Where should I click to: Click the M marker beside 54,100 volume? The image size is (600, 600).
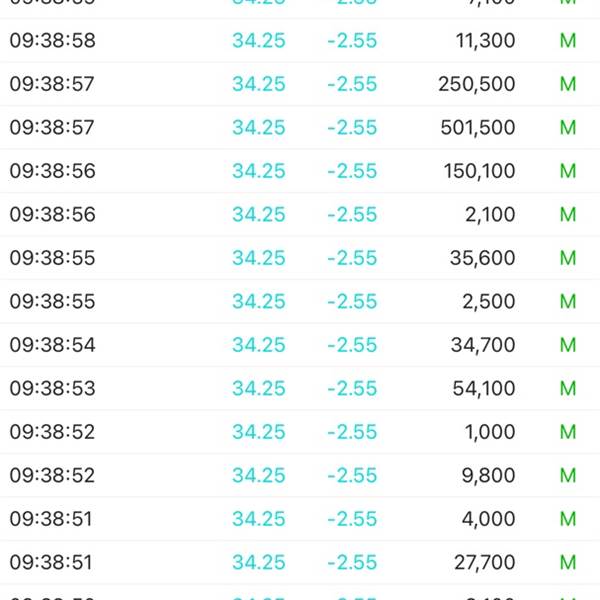568,388
